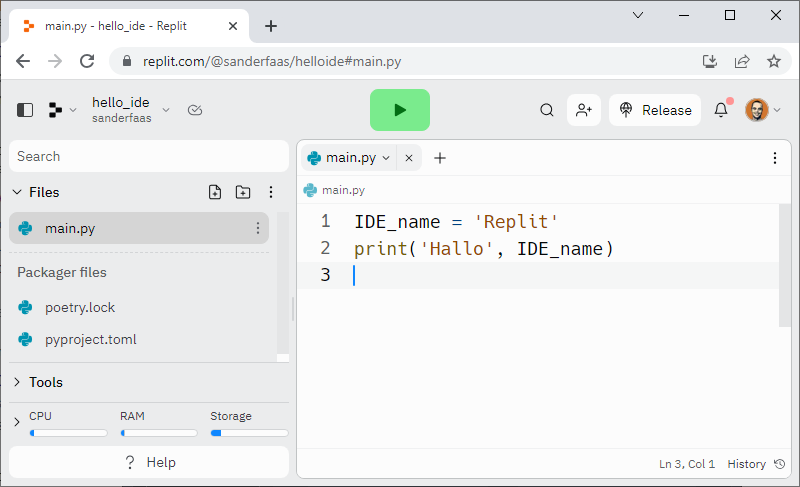Screen dimensions: 800x487
Task: Click the print statement on line 2
Action: click(x=484, y=249)
